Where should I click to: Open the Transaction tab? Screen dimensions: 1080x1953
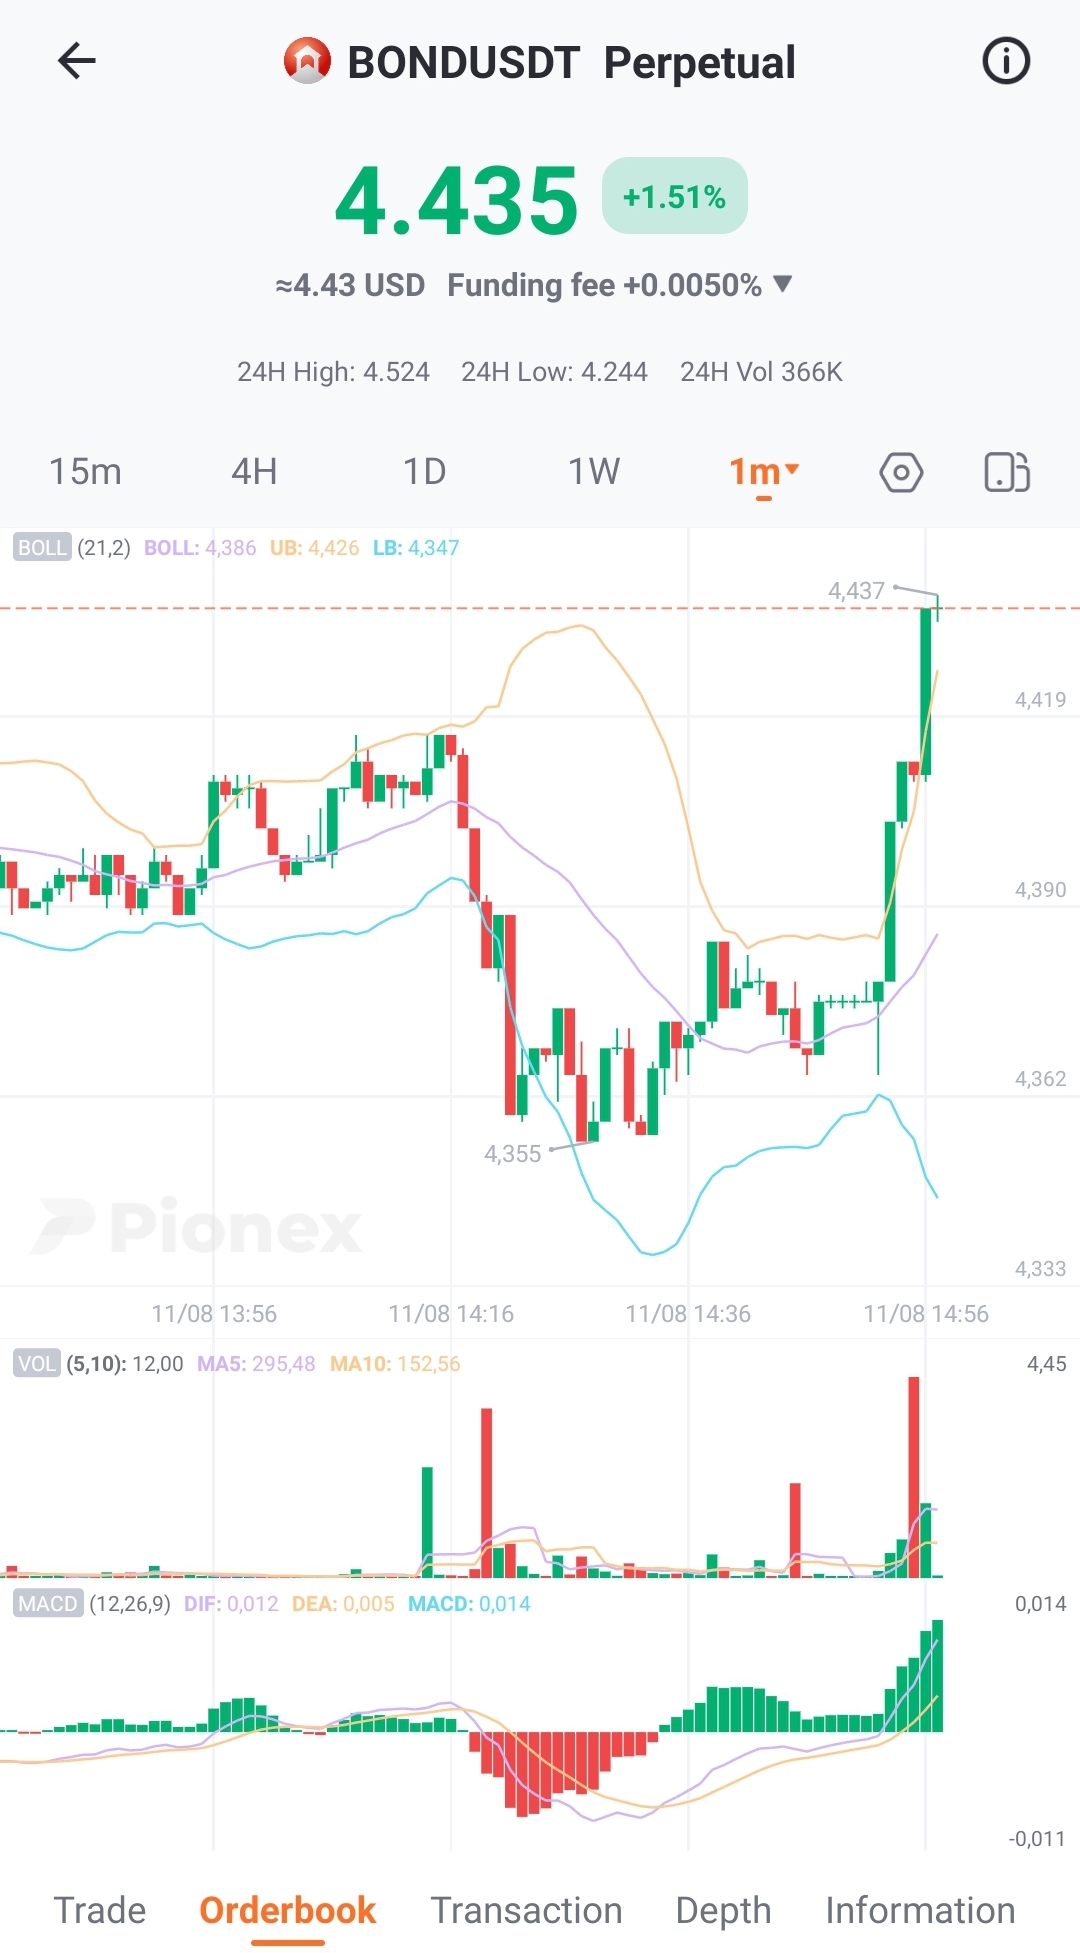(x=526, y=1910)
